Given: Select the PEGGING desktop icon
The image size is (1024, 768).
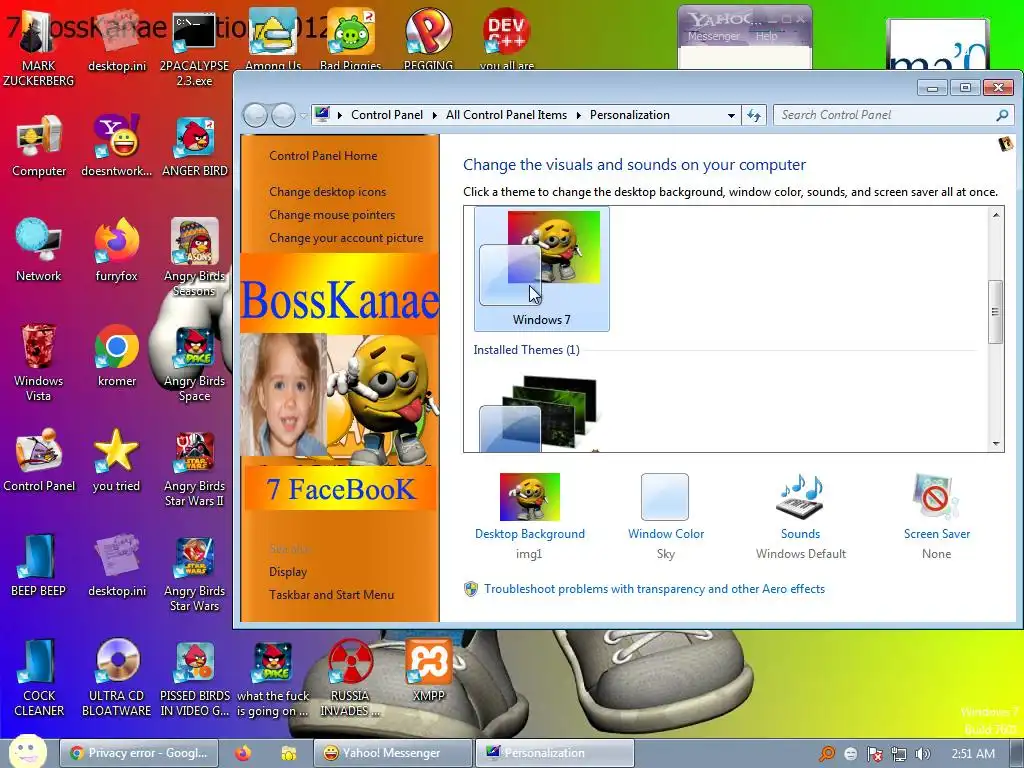Looking at the screenshot, I should click(428, 39).
